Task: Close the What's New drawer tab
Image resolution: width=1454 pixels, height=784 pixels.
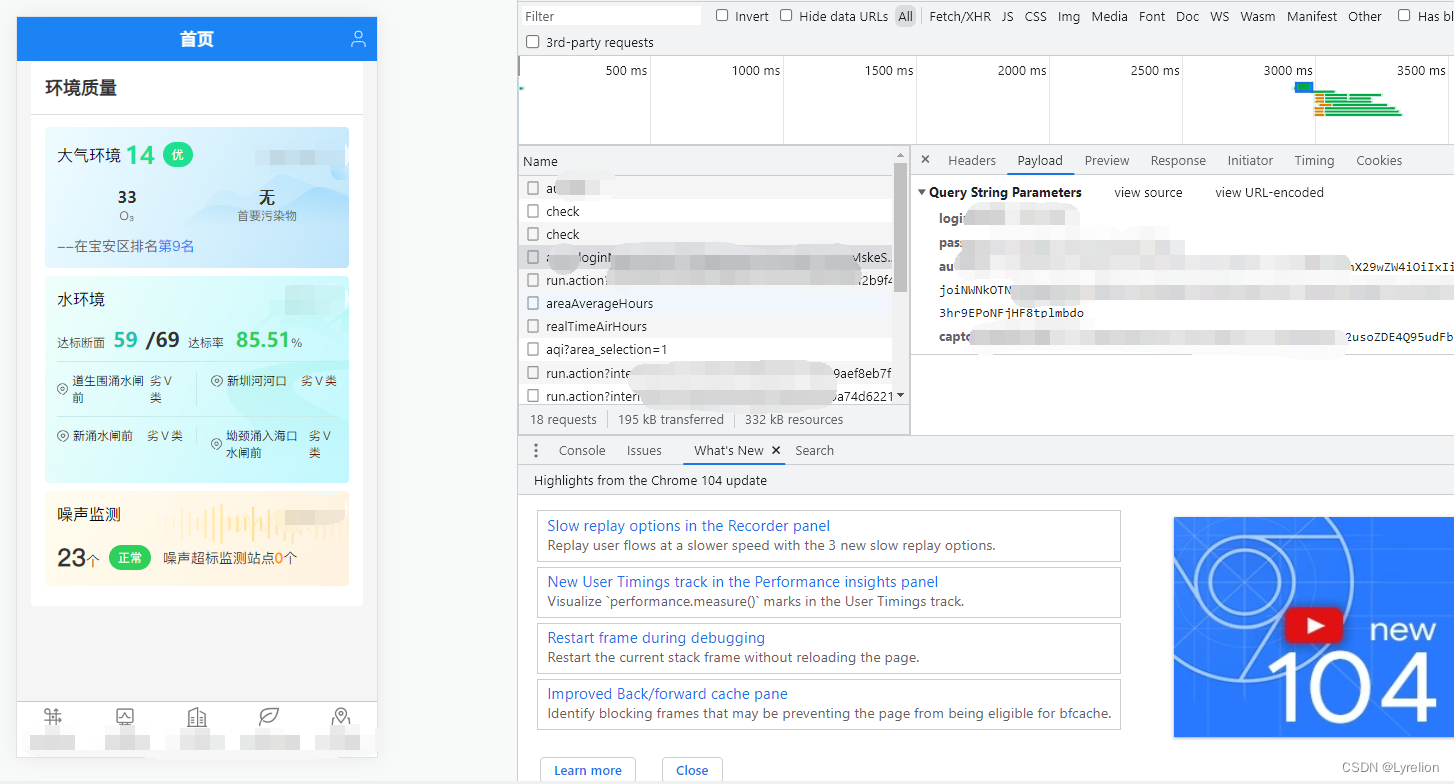Action: (776, 451)
